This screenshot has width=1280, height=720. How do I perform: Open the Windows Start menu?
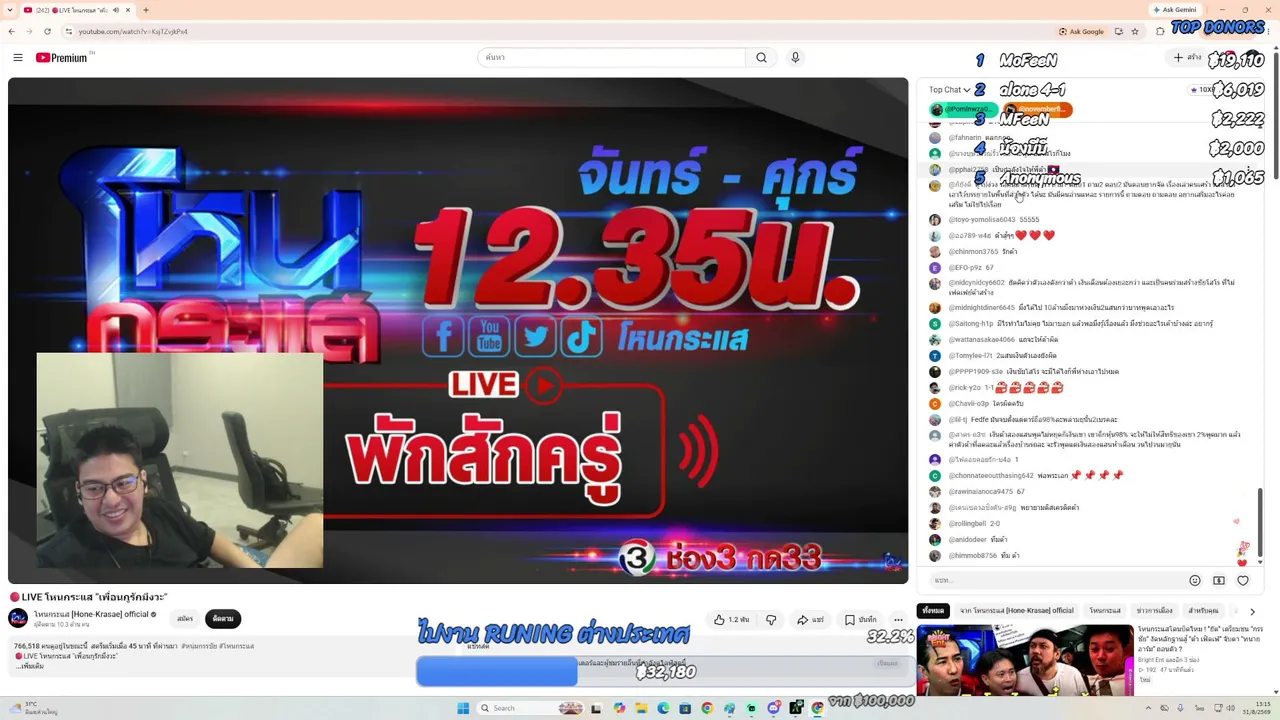(x=463, y=708)
